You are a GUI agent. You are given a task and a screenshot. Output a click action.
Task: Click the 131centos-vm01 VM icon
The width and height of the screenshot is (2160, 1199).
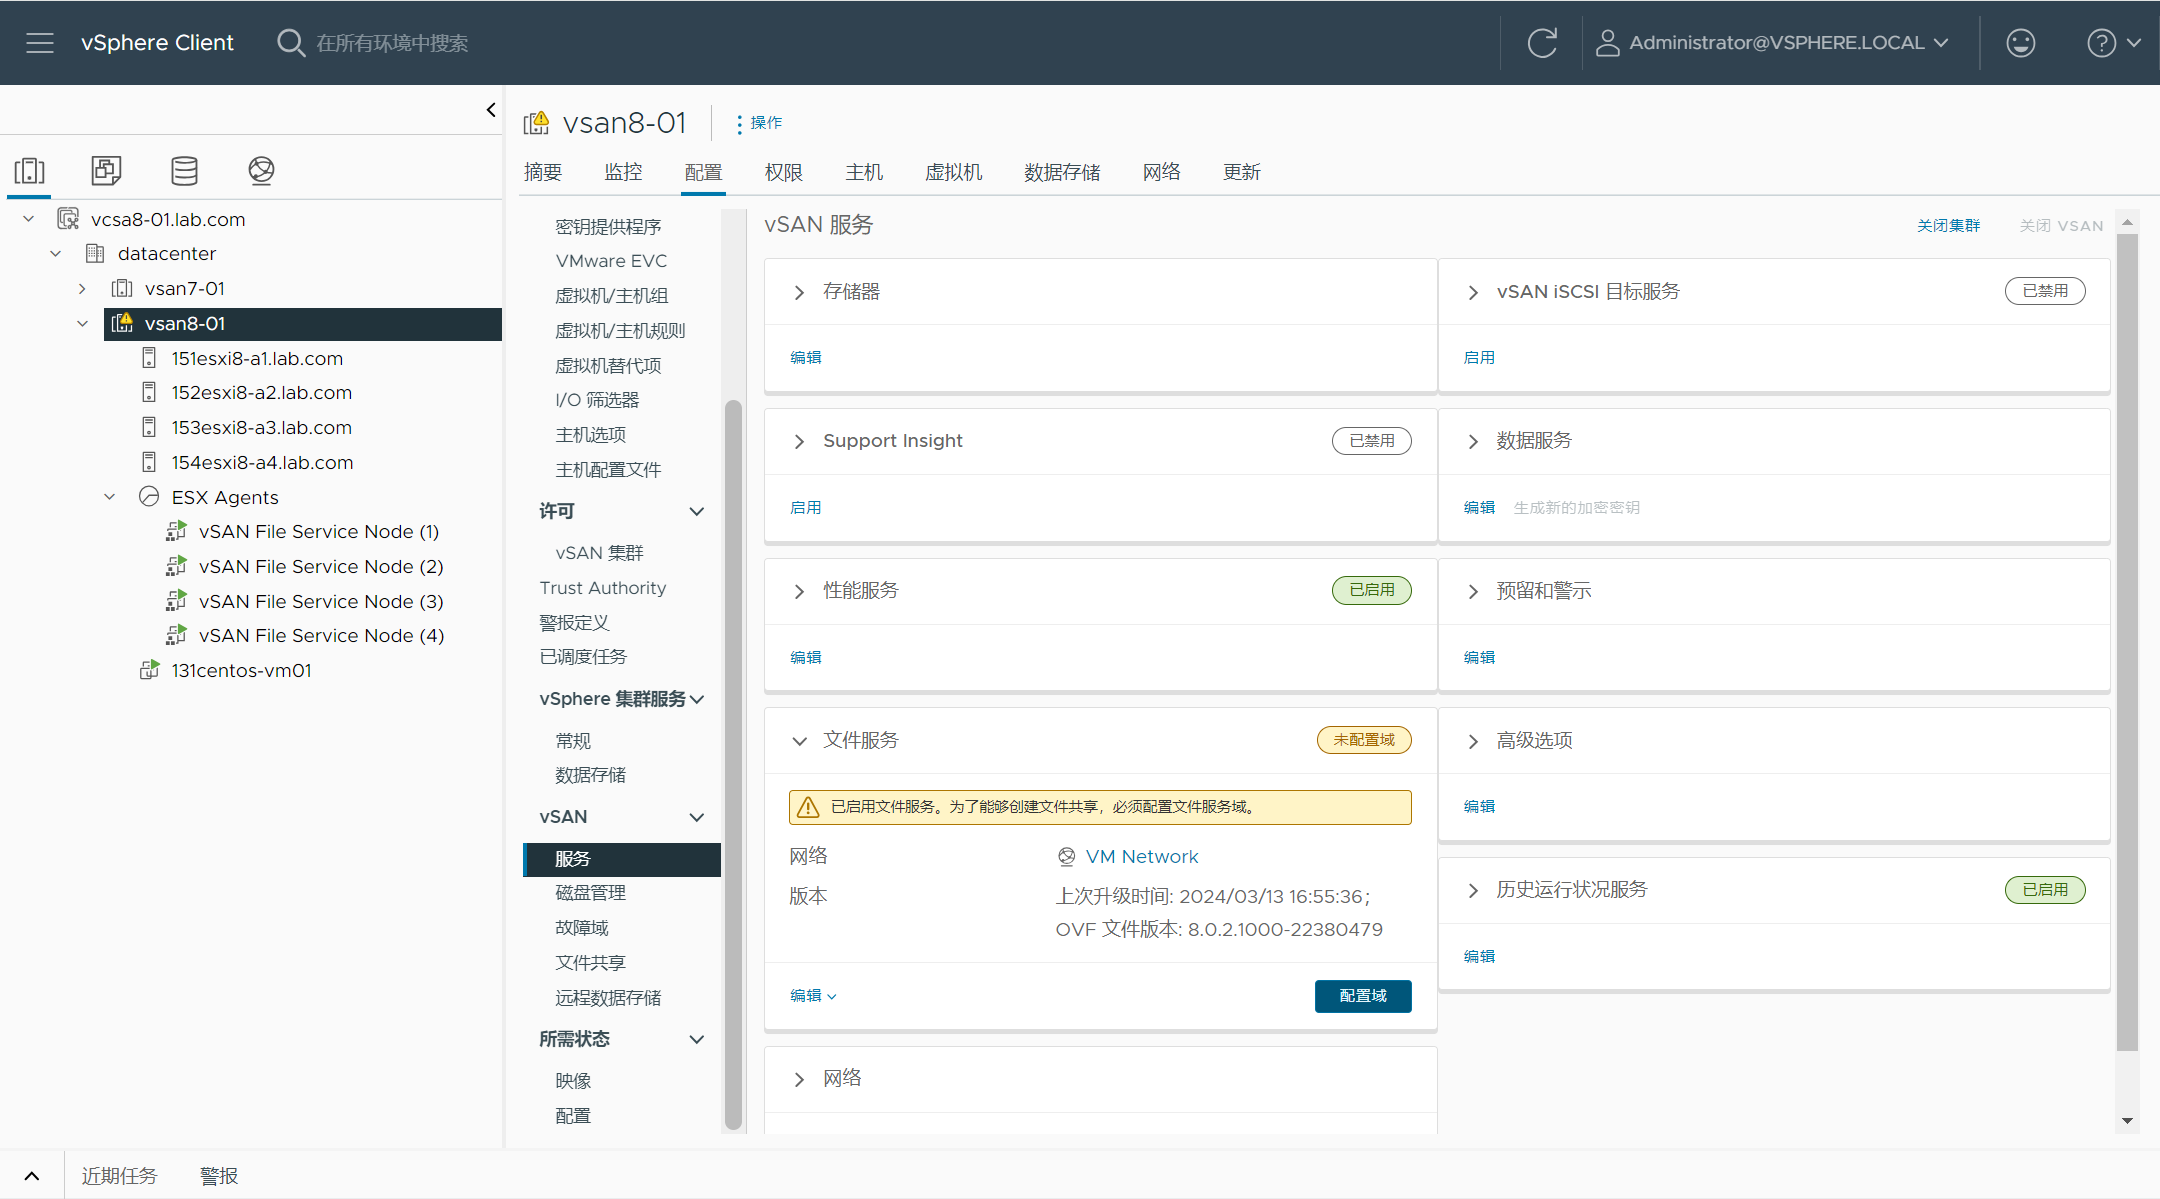[x=149, y=670]
